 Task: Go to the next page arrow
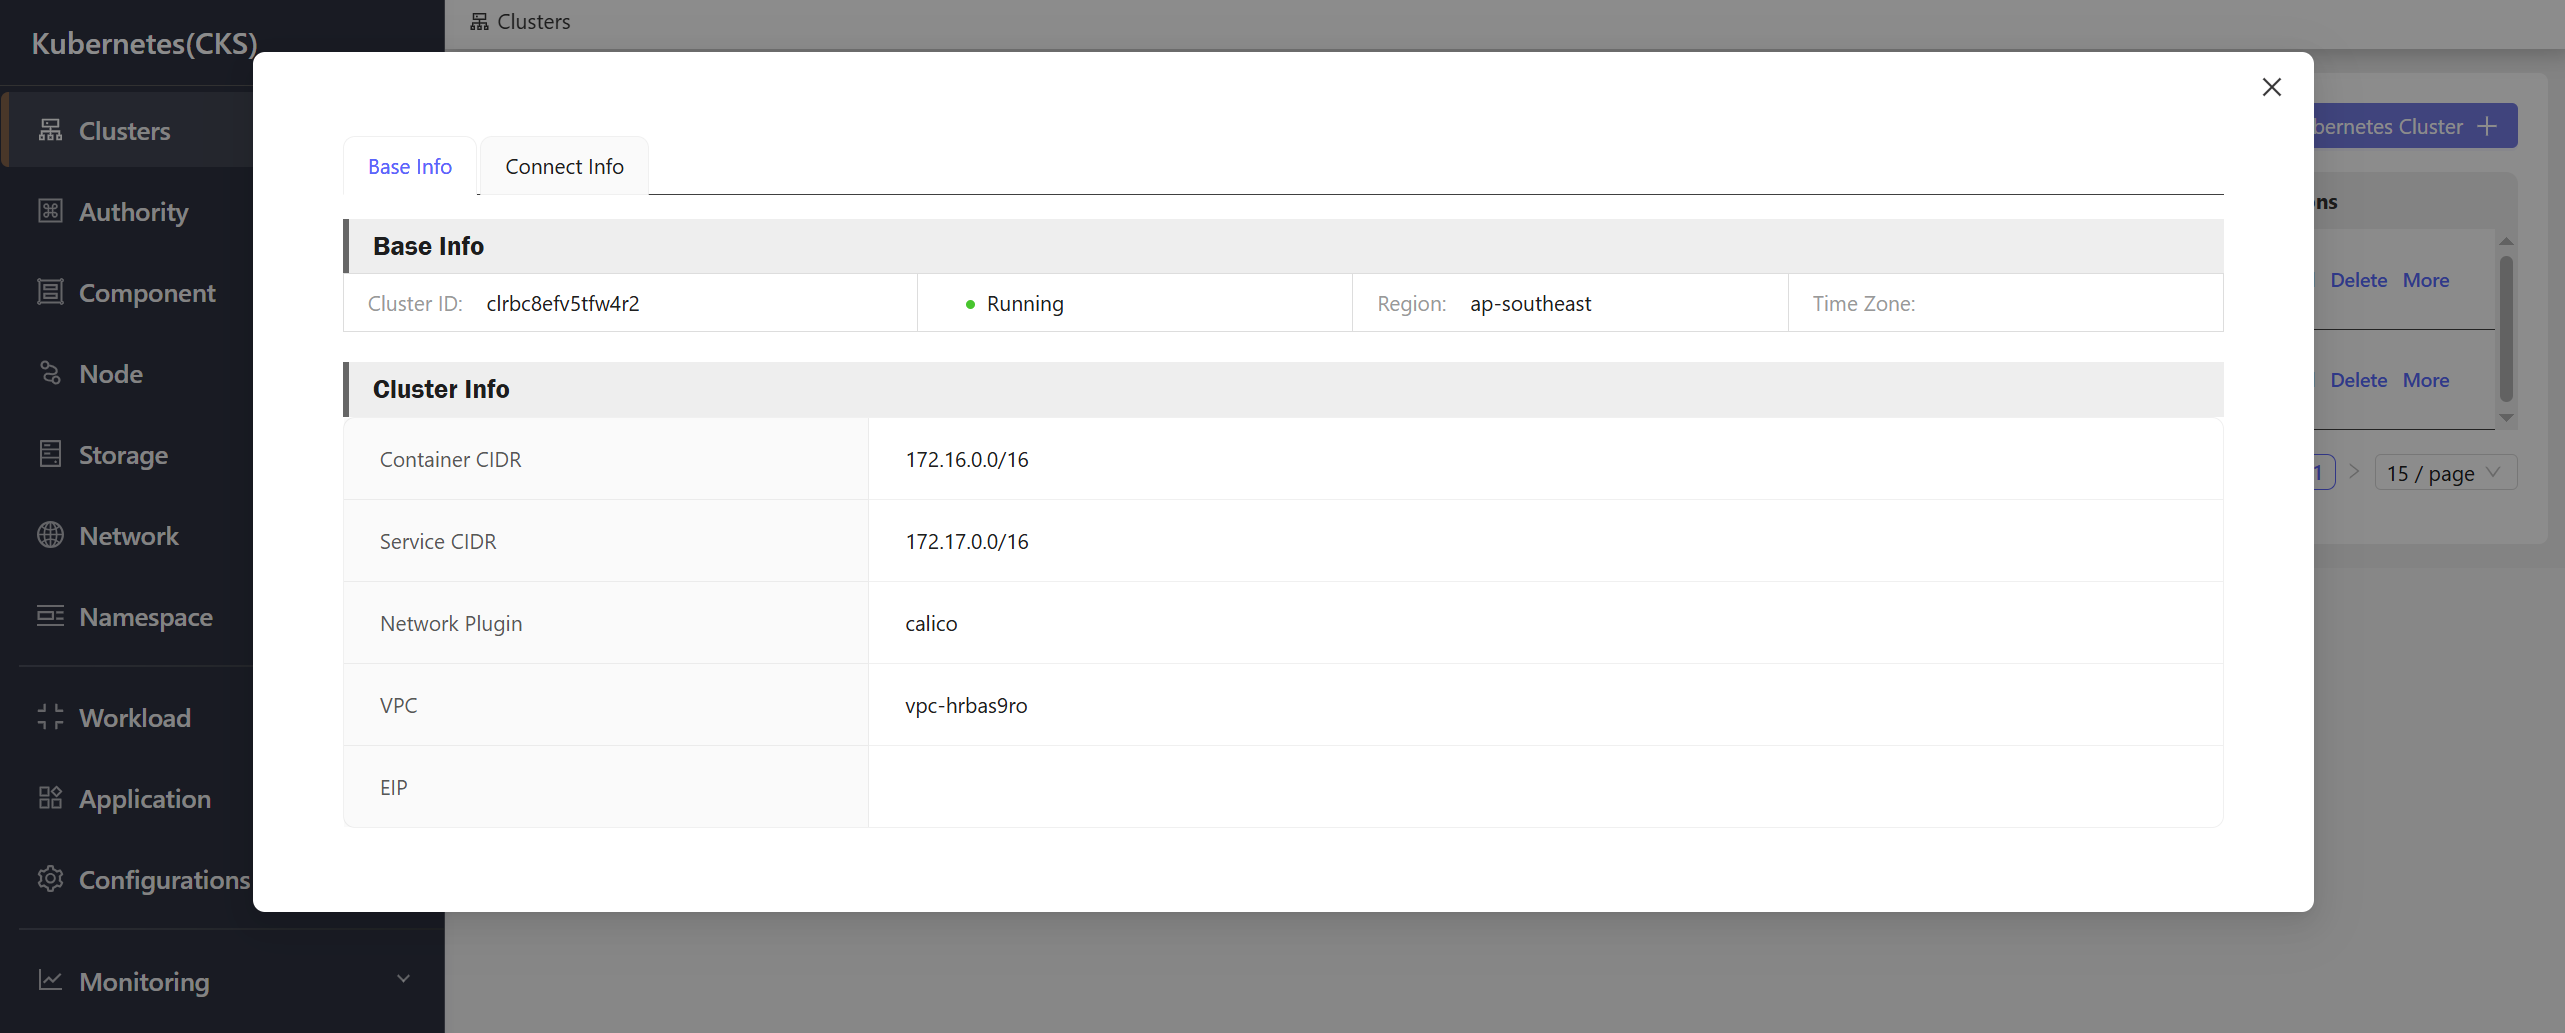2354,472
